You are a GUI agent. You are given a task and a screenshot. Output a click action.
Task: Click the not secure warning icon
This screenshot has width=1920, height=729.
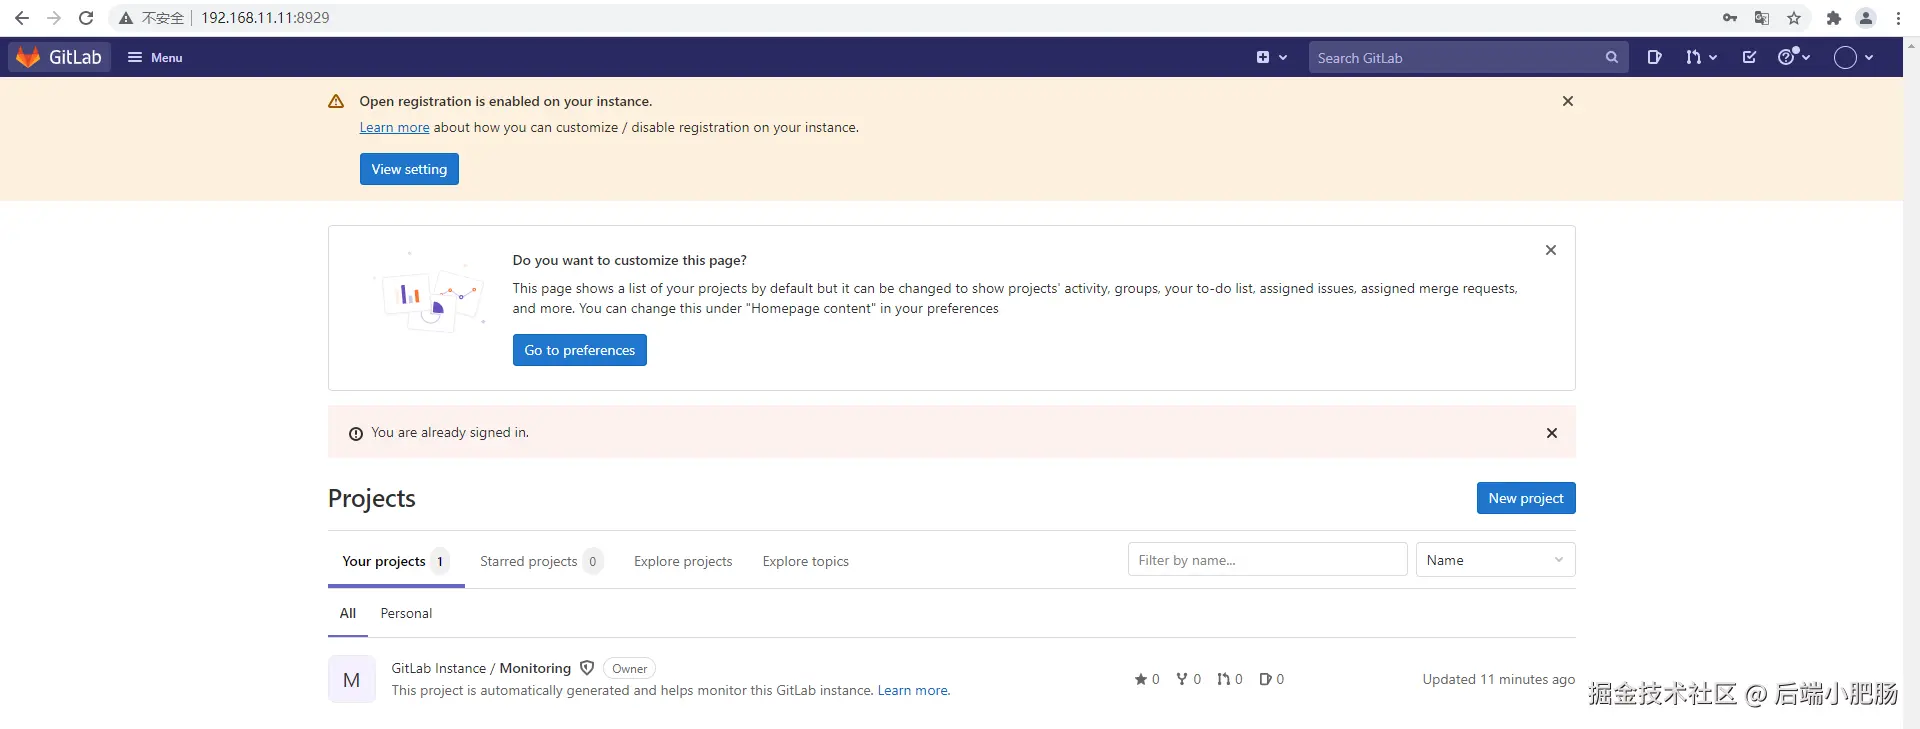126,18
